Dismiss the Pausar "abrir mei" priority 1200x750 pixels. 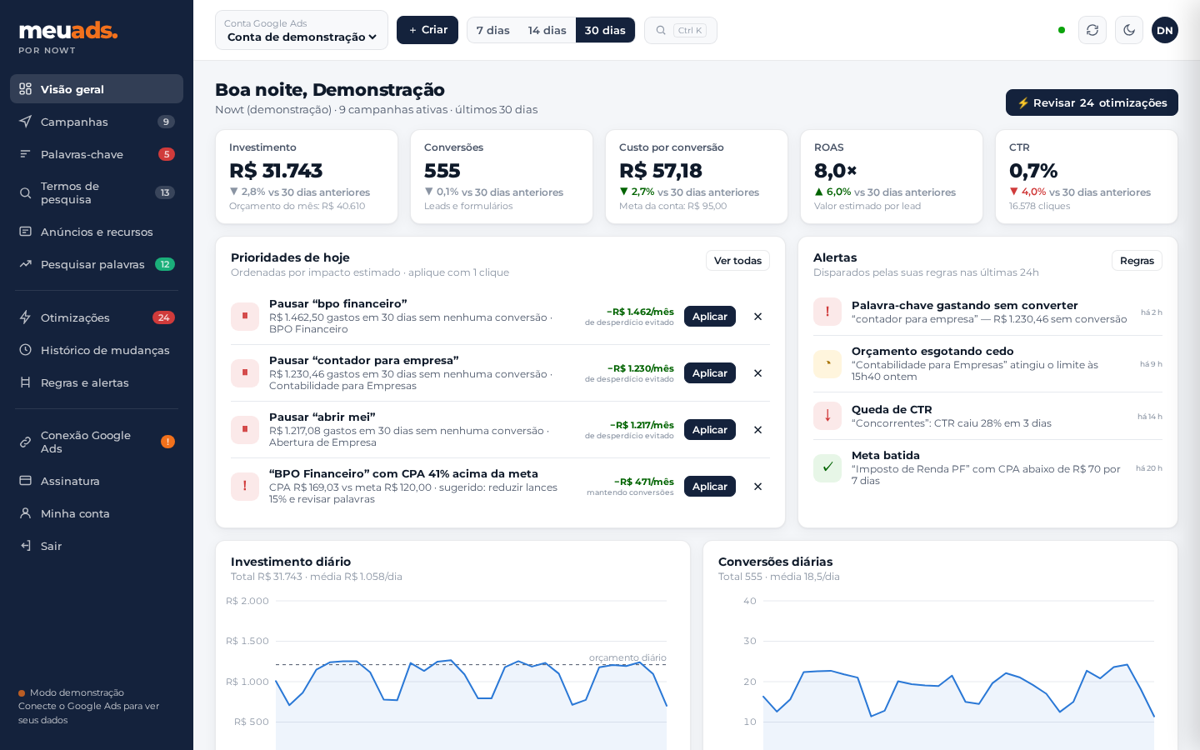pos(758,430)
